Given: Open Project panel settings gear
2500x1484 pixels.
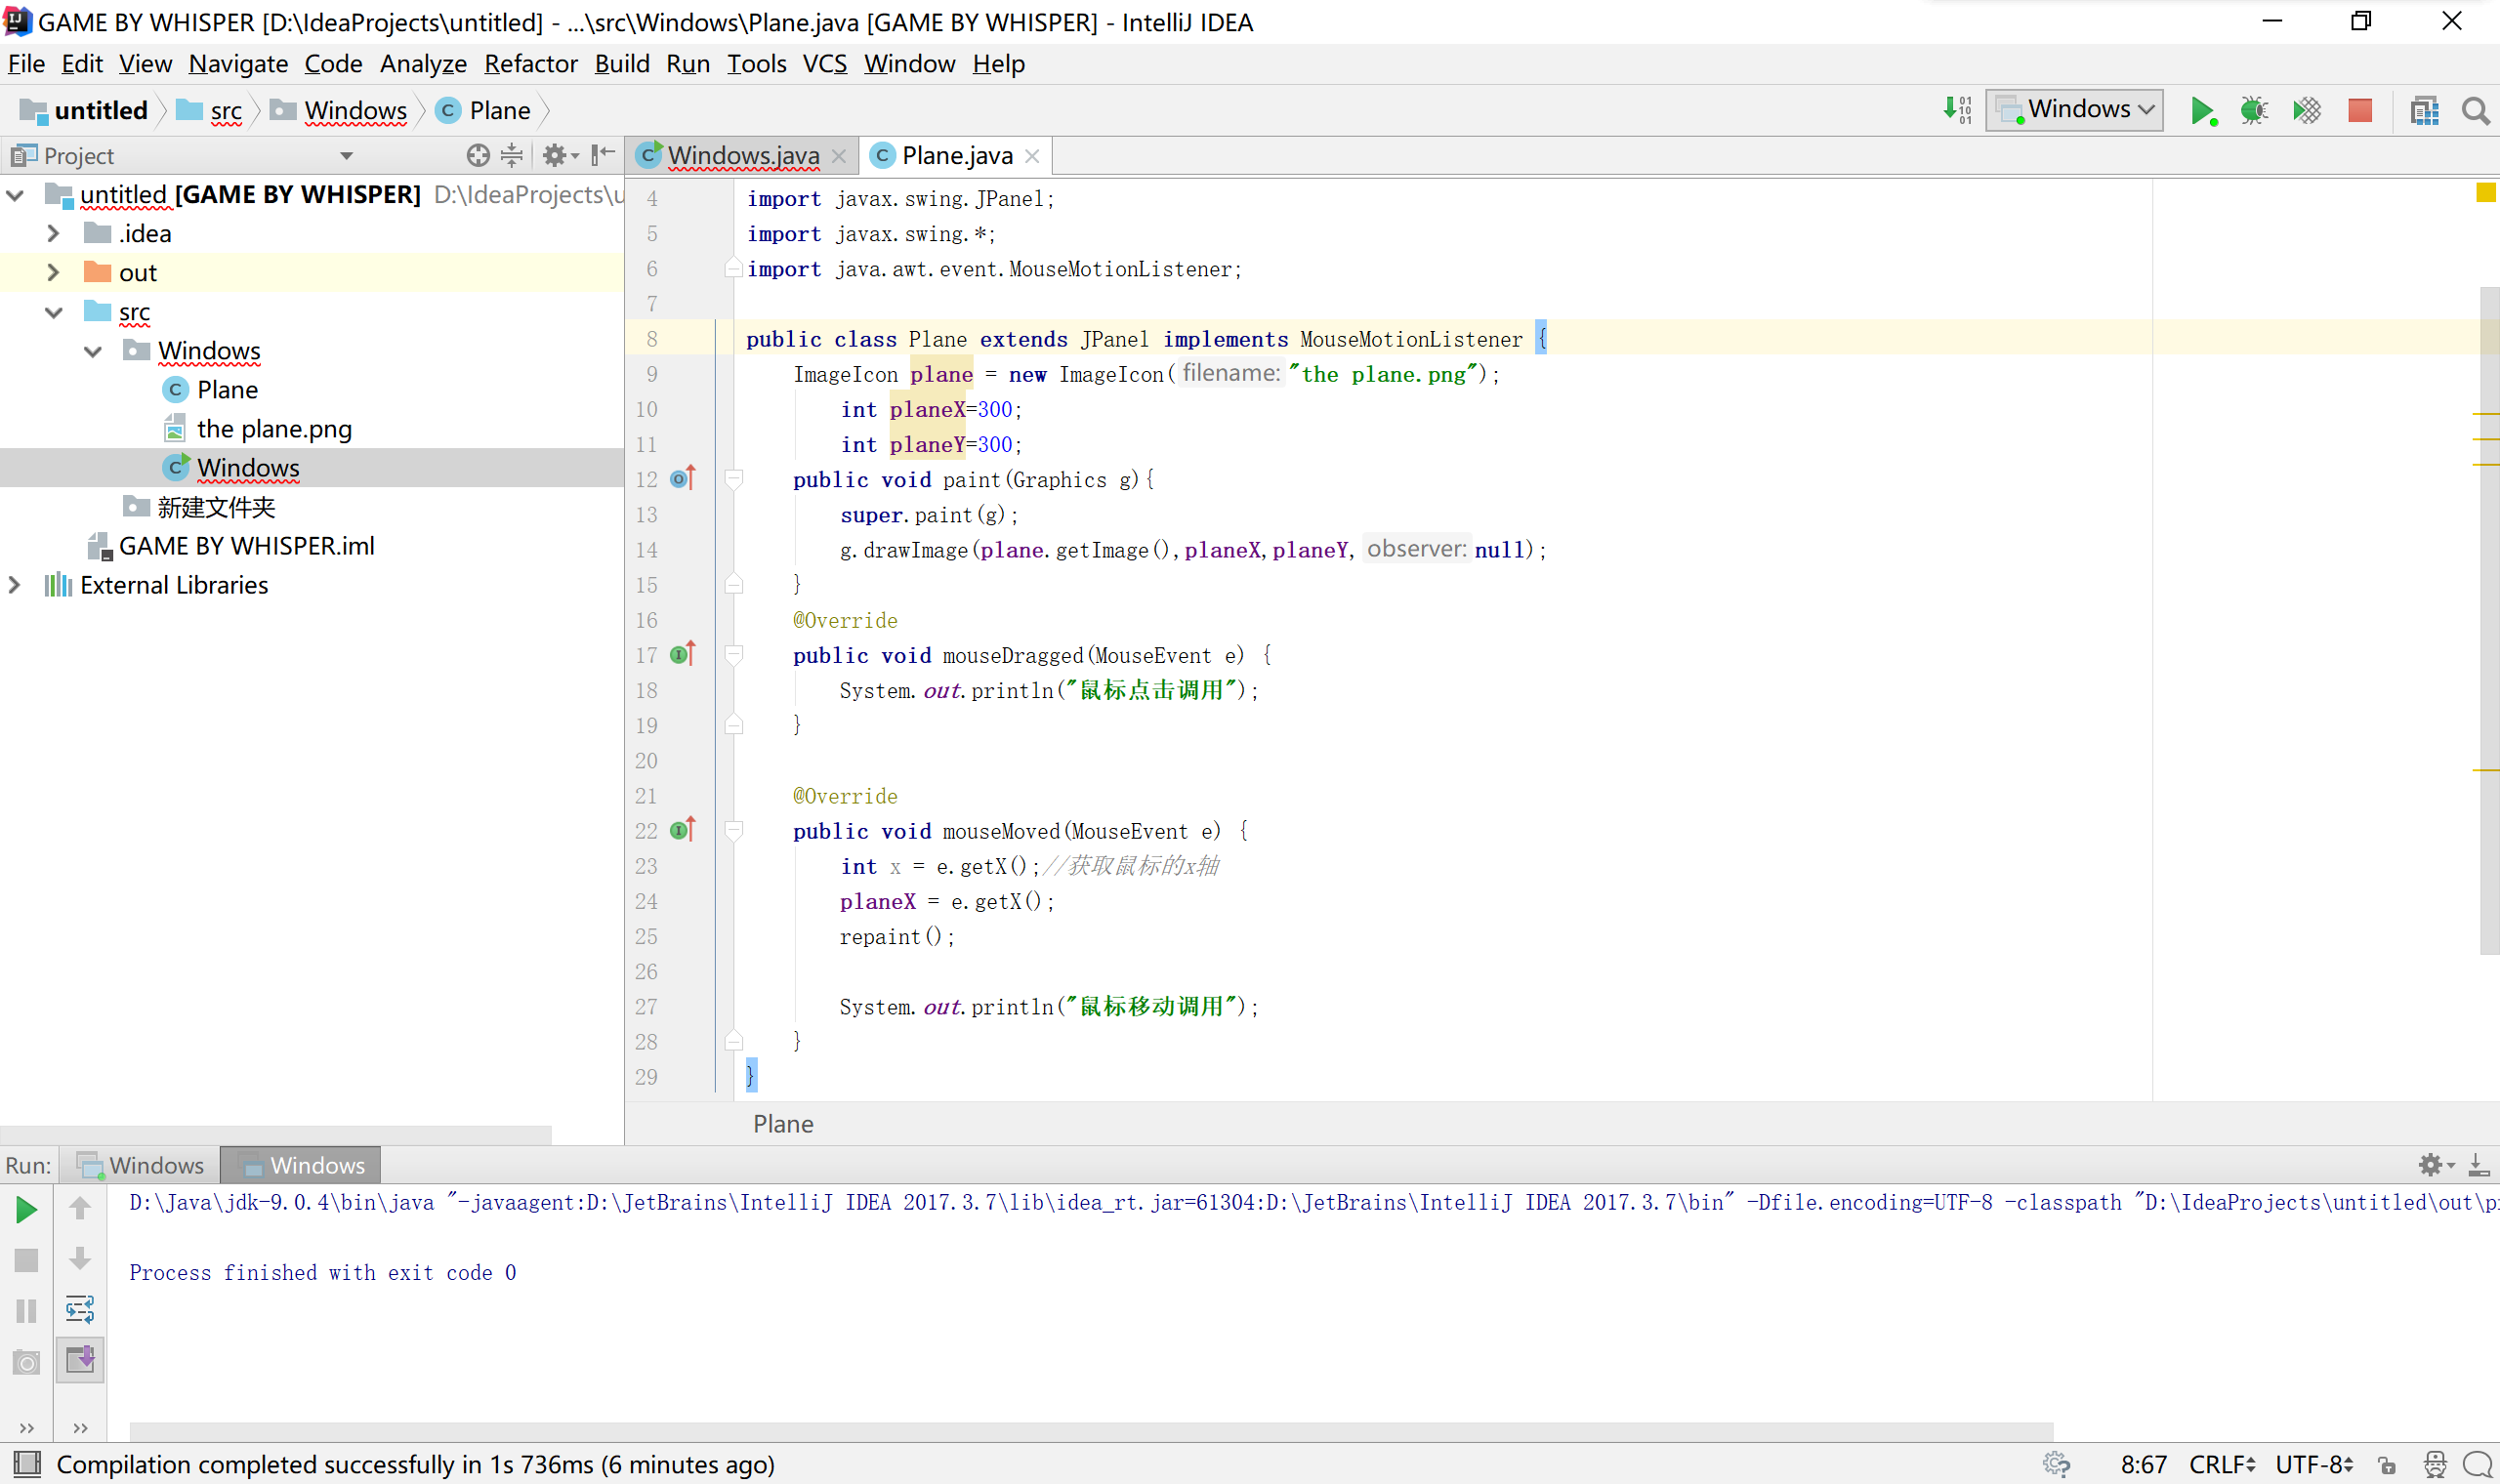Looking at the screenshot, I should [559, 155].
